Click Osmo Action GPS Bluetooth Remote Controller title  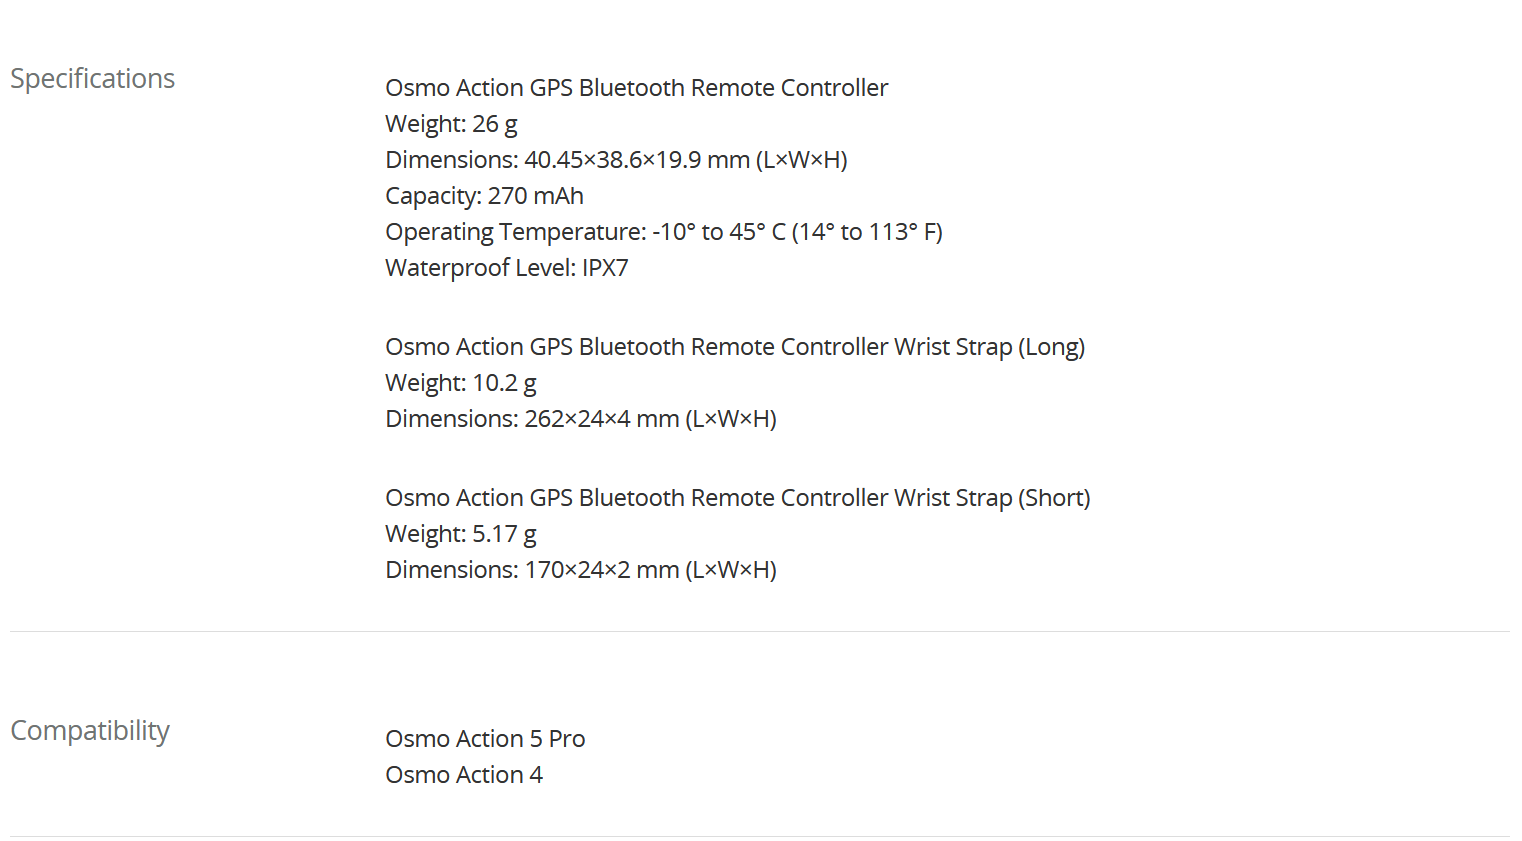click(x=637, y=88)
